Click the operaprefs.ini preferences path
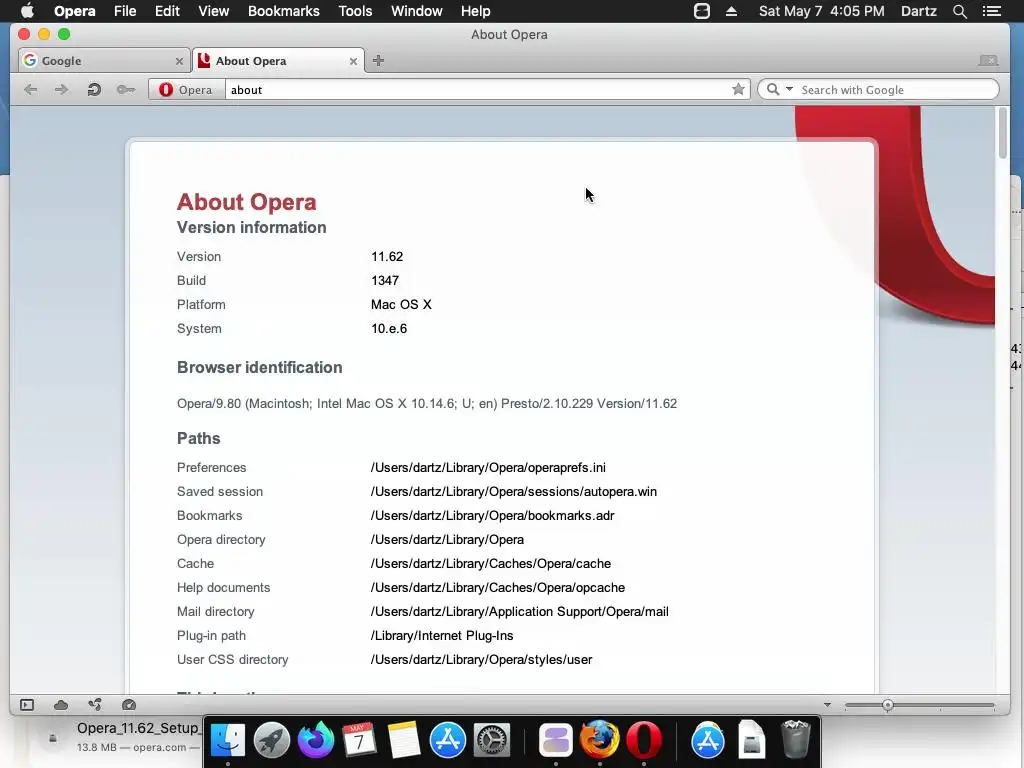The height and width of the screenshot is (768, 1024). coord(488,468)
